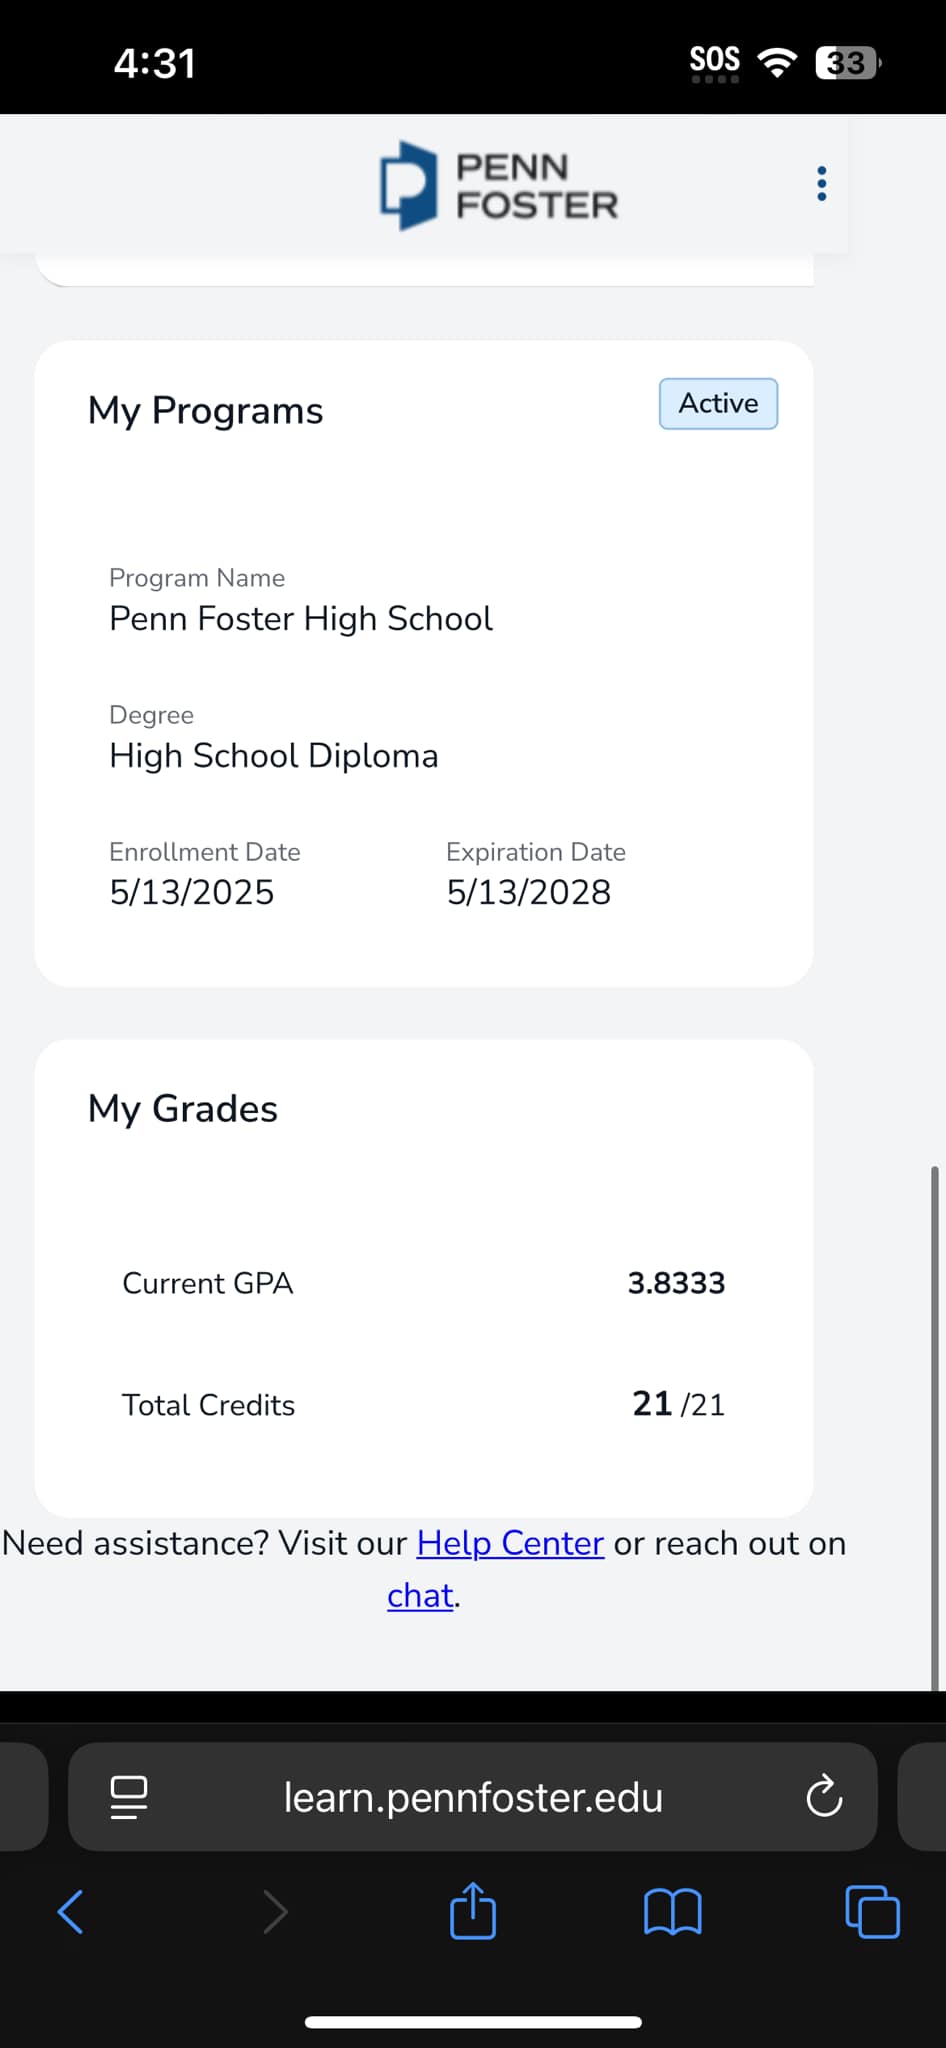Click the Help Center link
946x2048 pixels.
click(x=510, y=1543)
